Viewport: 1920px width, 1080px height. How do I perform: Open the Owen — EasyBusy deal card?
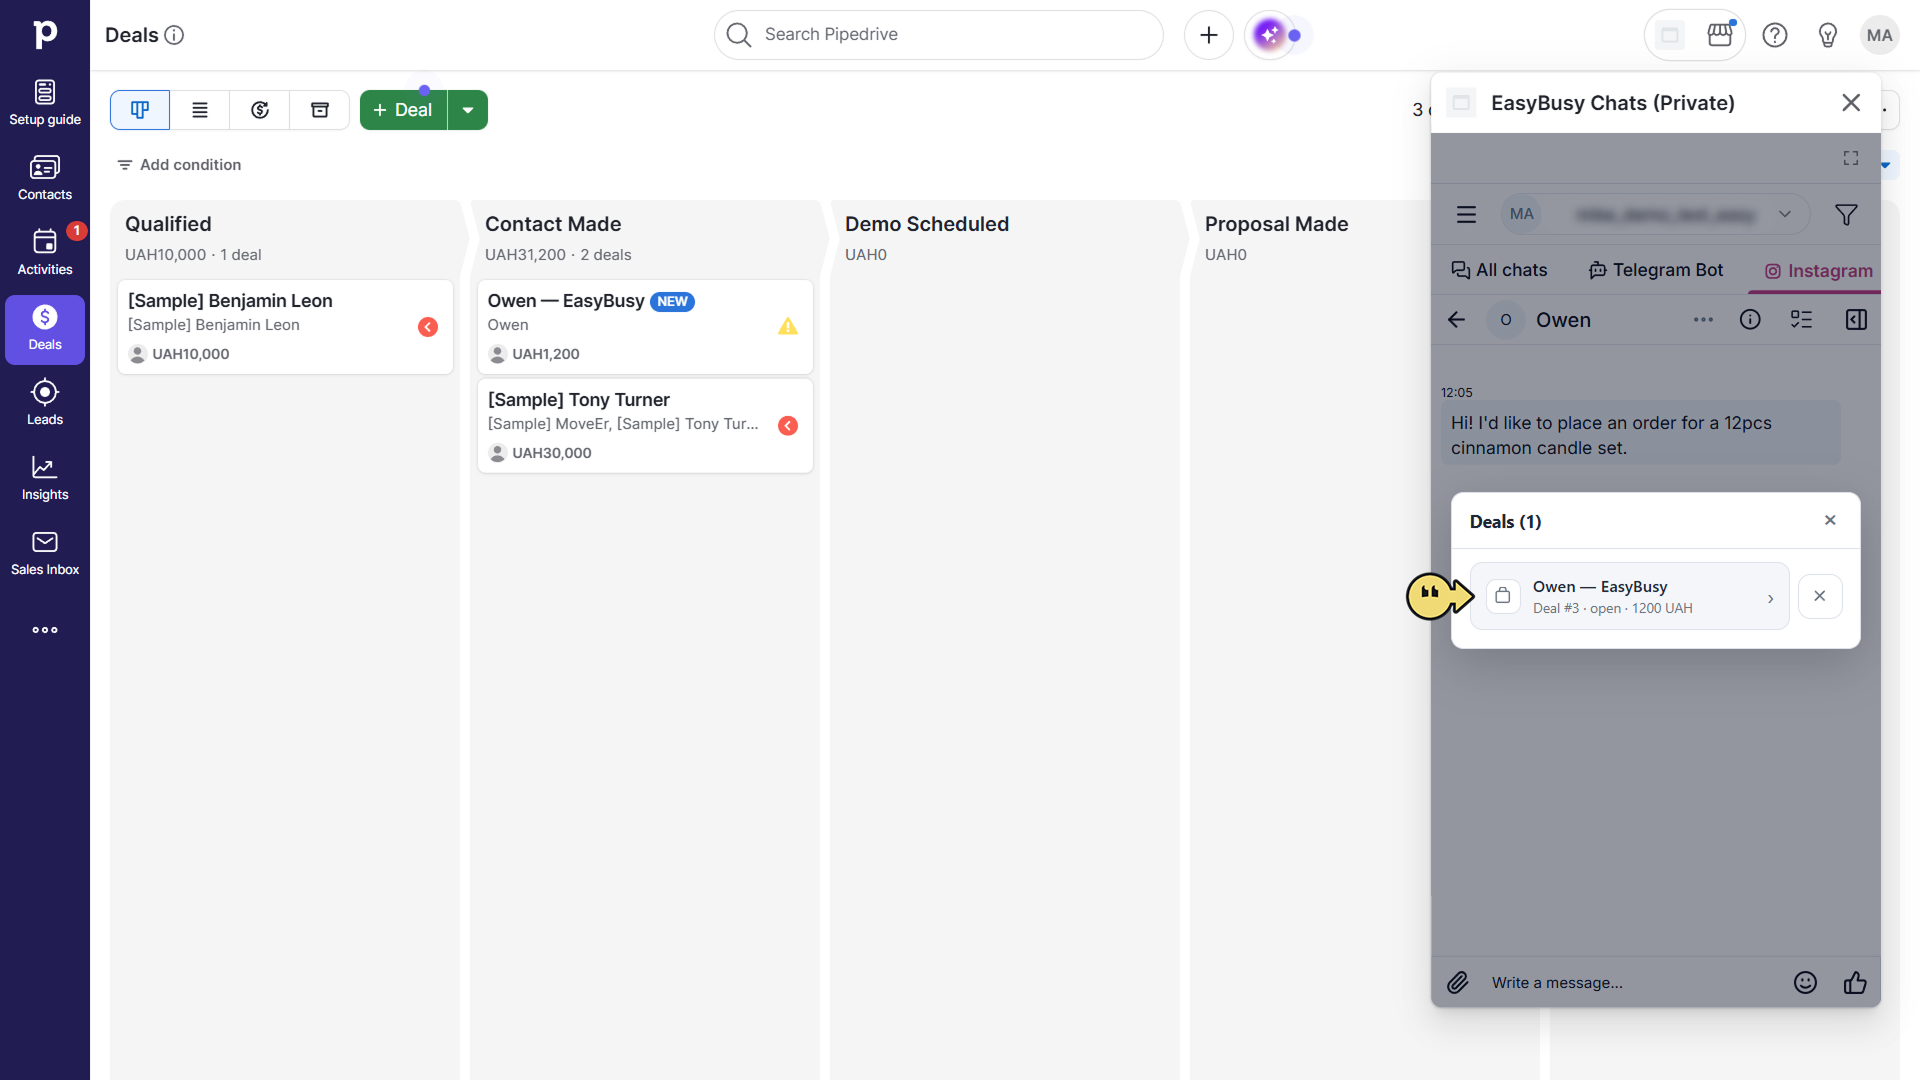click(645, 327)
